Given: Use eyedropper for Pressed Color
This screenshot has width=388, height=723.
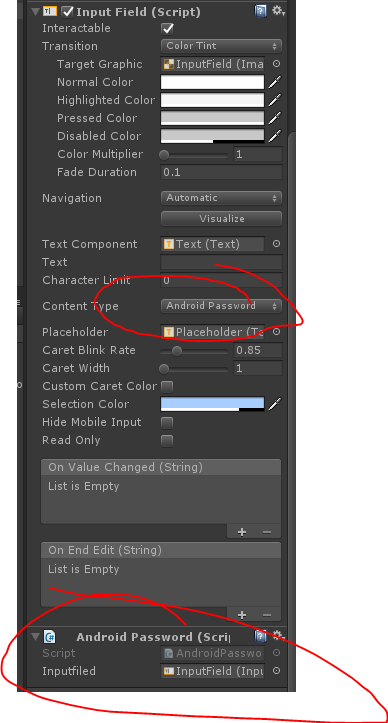Looking at the screenshot, I should click(275, 118).
